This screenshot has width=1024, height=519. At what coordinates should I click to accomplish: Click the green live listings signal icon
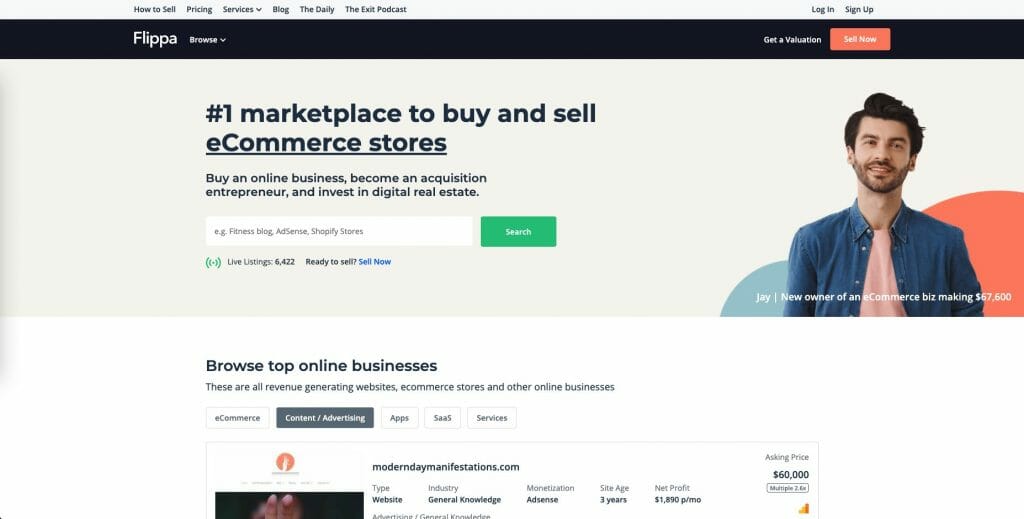(x=213, y=262)
